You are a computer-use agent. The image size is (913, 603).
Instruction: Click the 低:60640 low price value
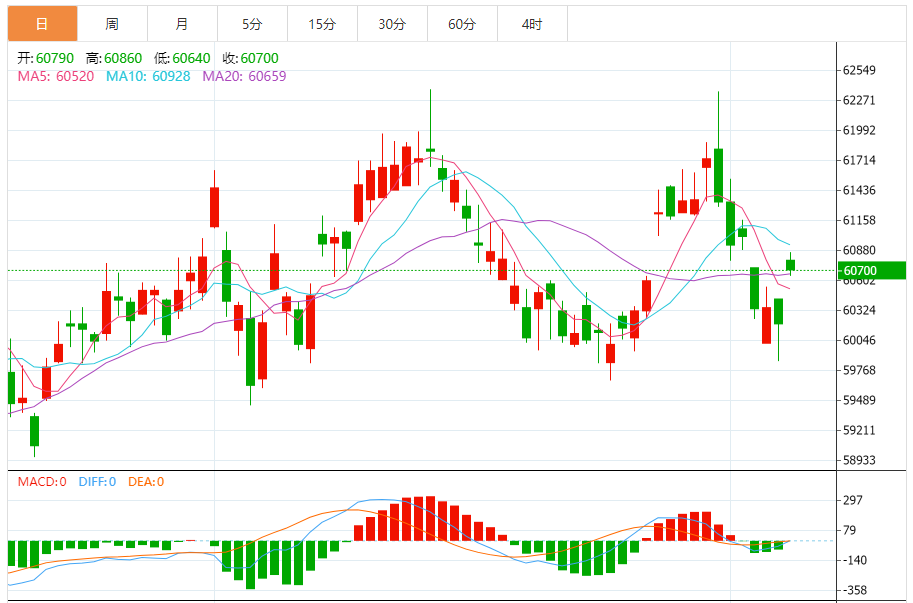click(x=182, y=58)
